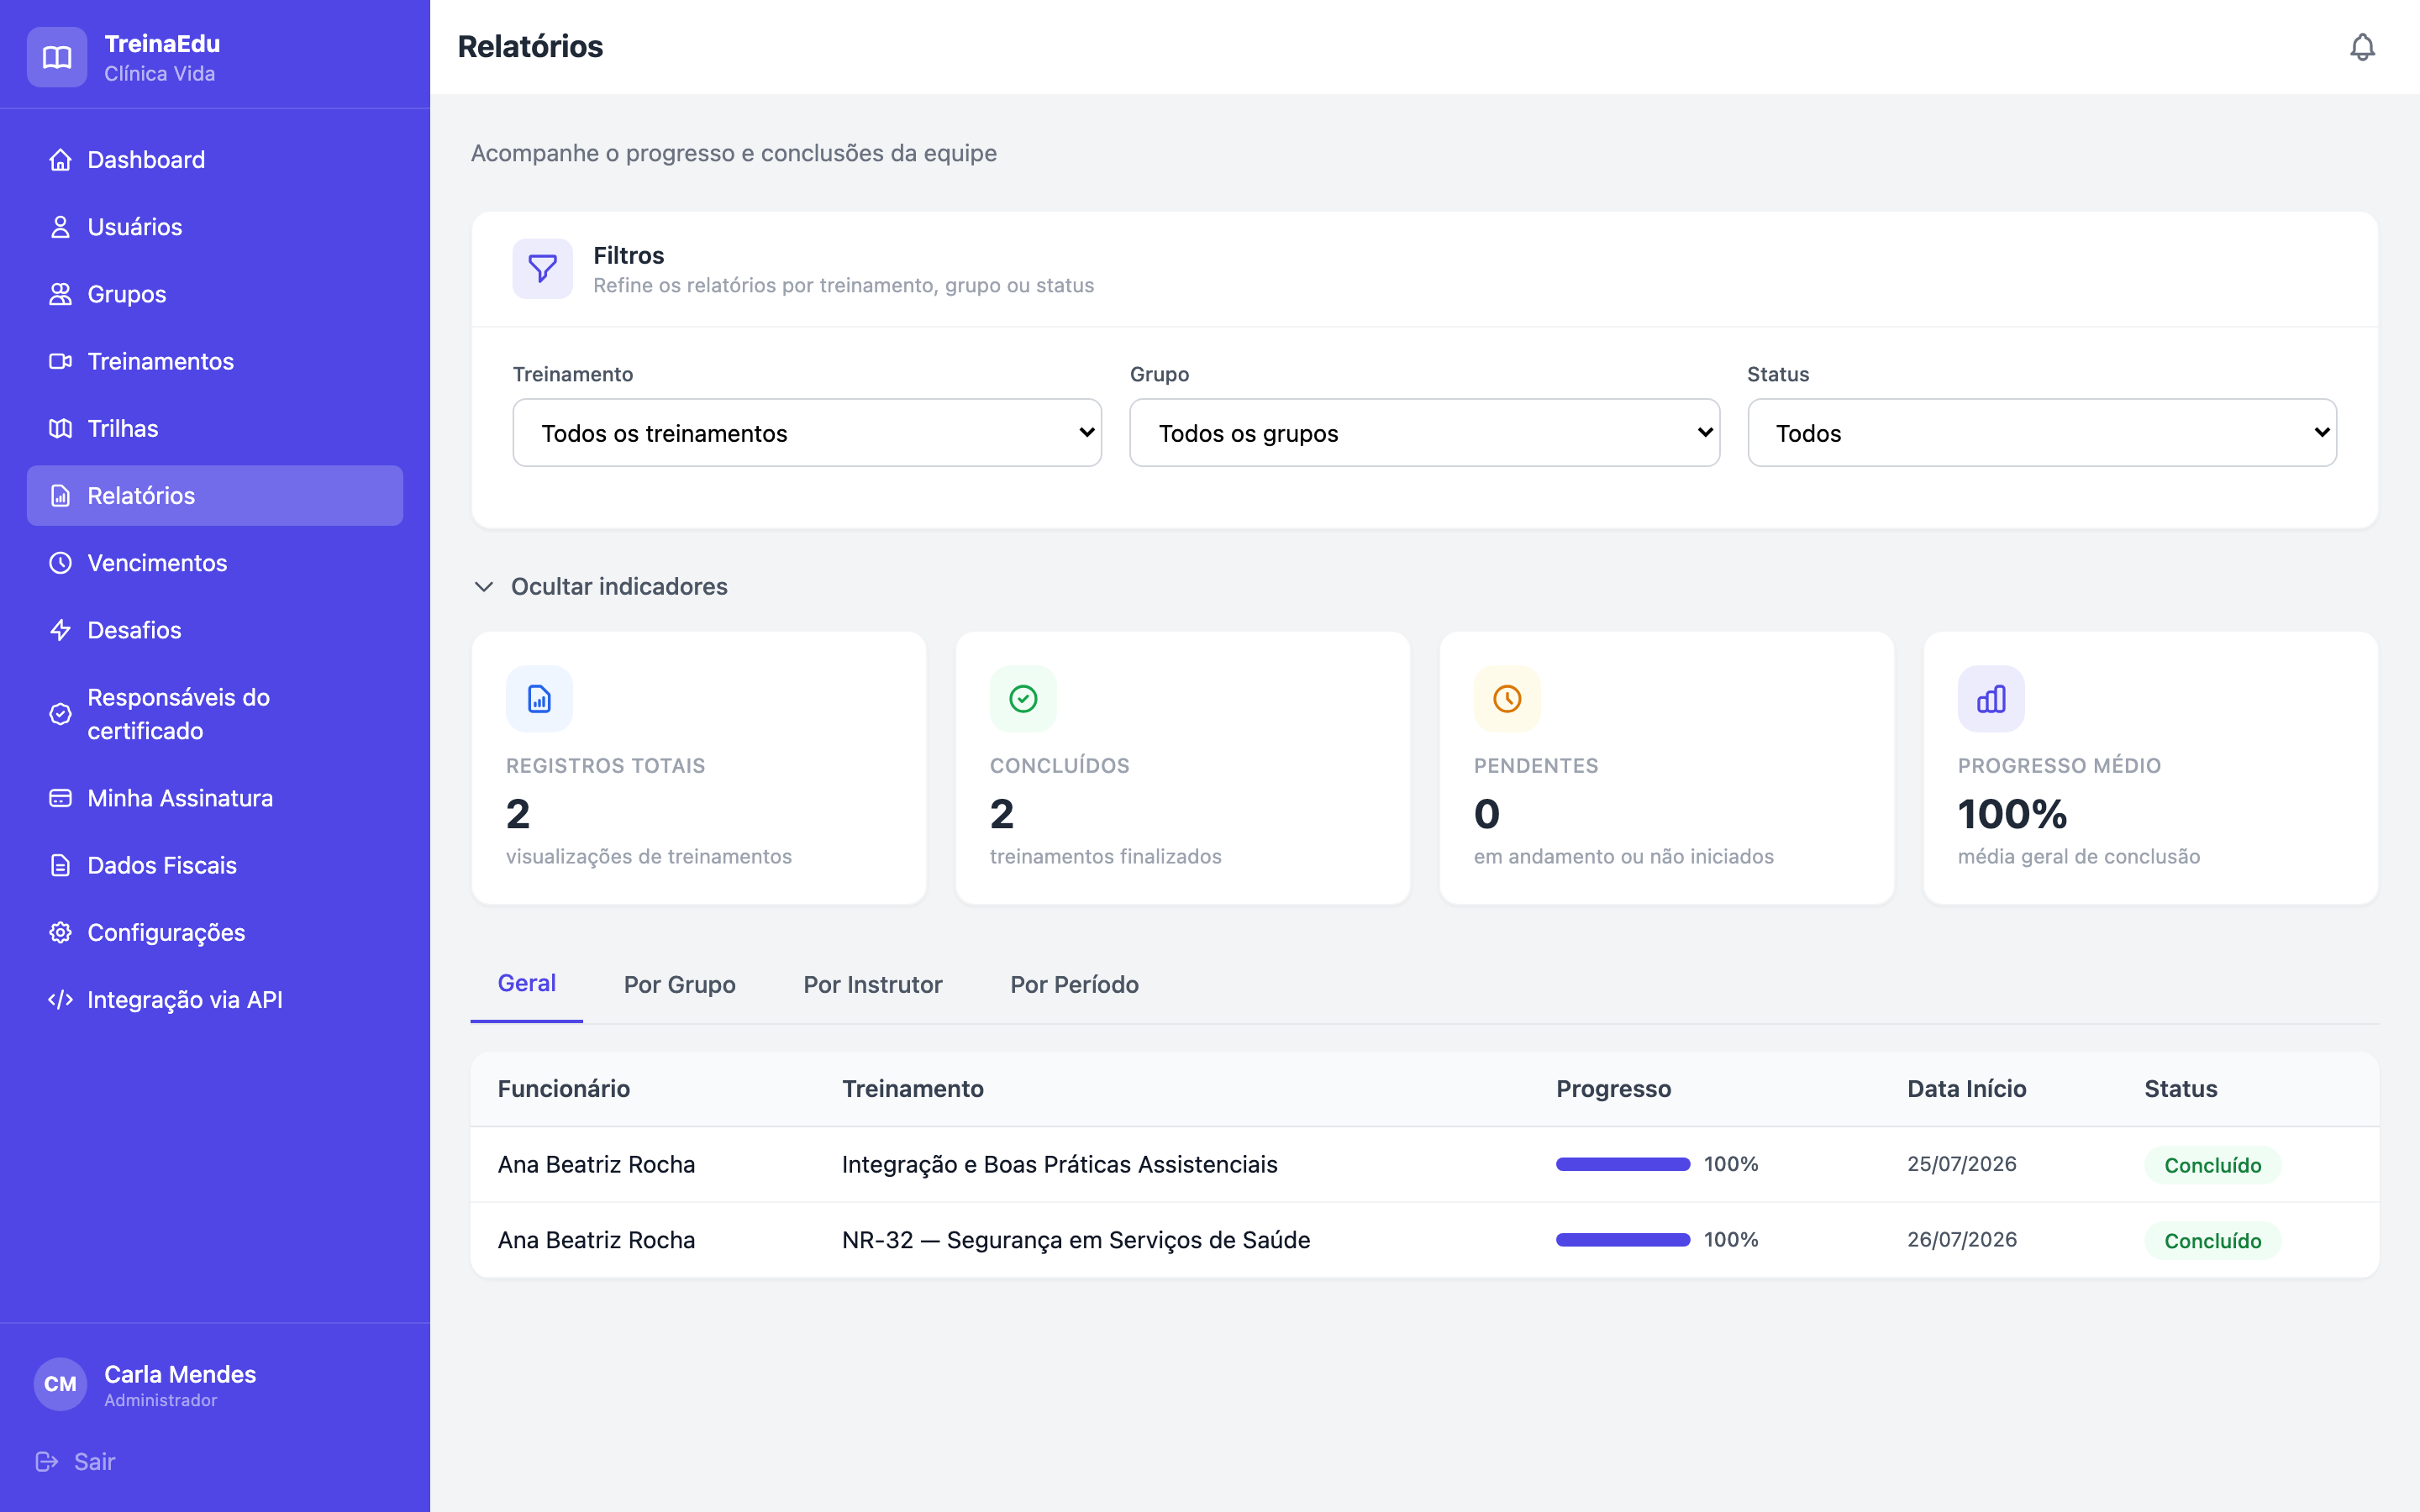Click the Grupos people icon
Image resolution: width=2420 pixels, height=1512 pixels.
click(x=60, y=294)
